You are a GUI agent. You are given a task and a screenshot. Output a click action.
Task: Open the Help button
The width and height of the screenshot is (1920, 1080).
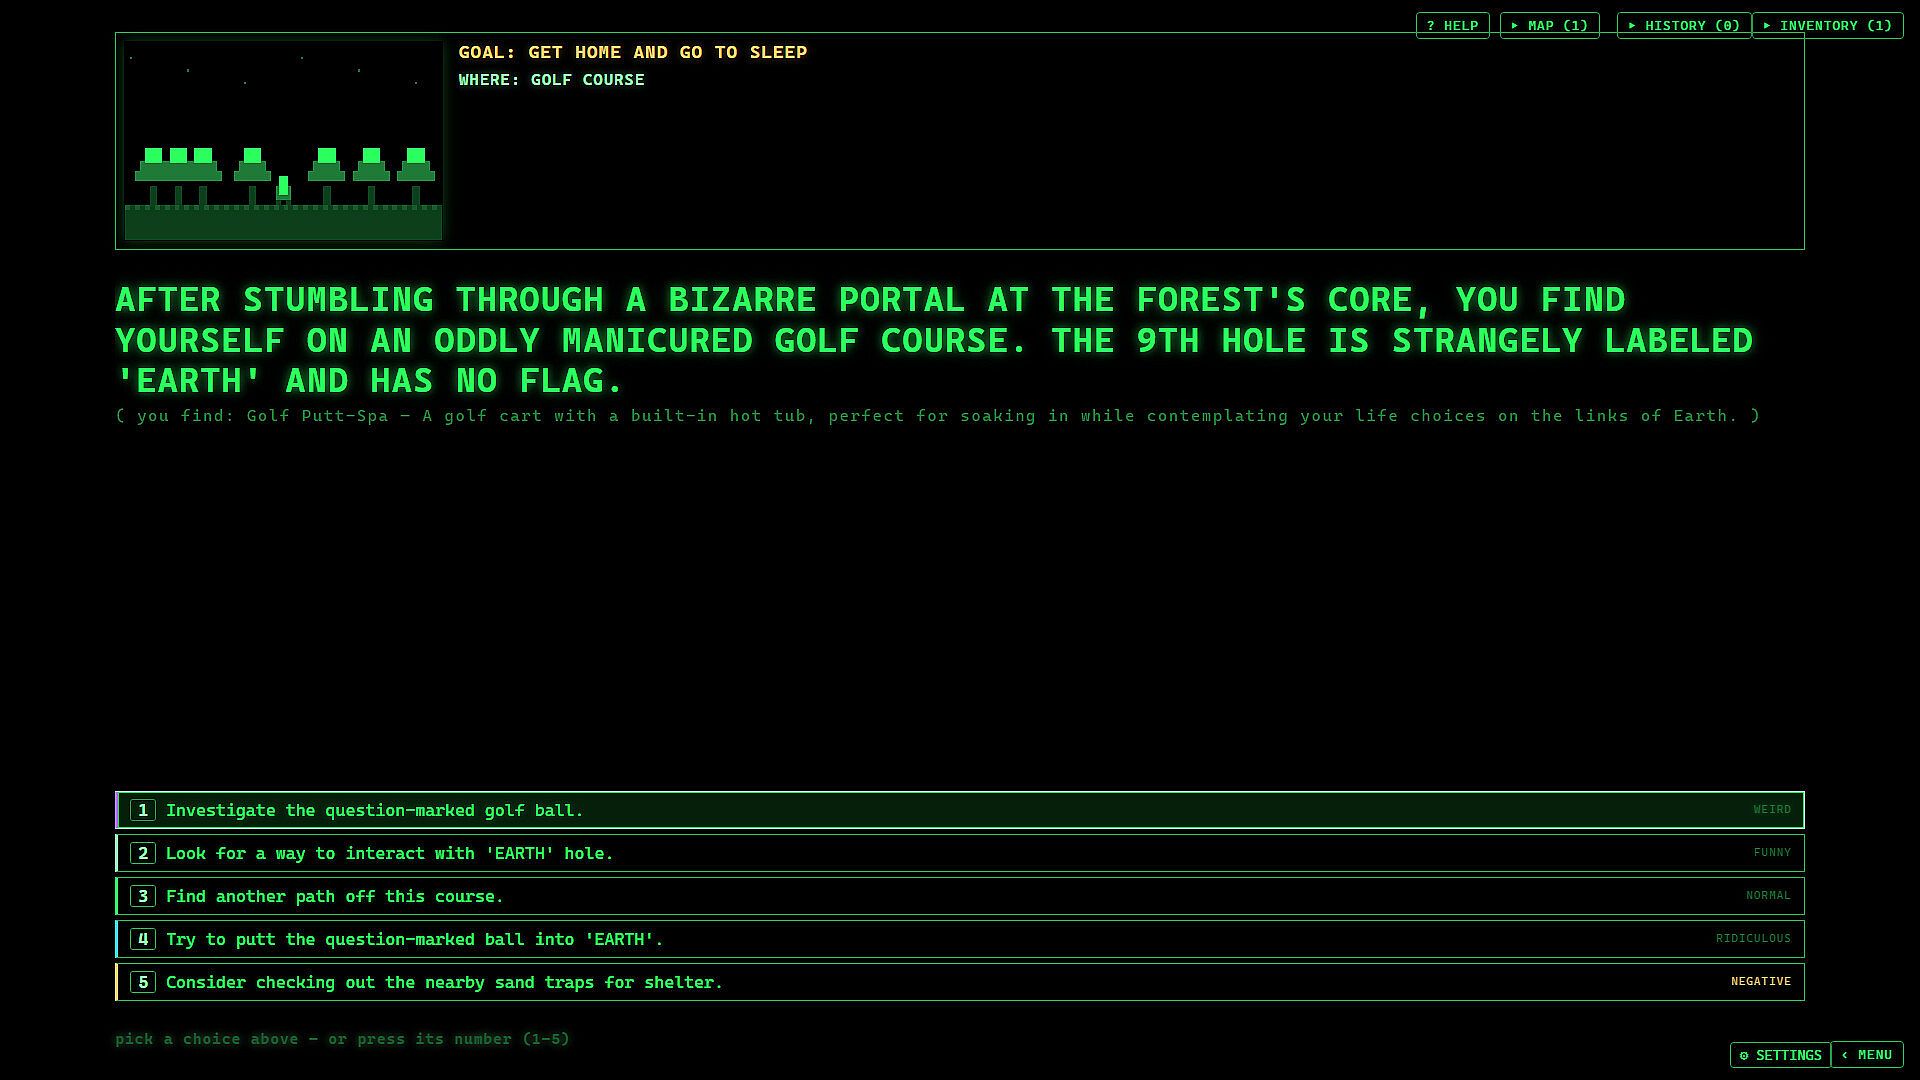[x=1452, y=25]
